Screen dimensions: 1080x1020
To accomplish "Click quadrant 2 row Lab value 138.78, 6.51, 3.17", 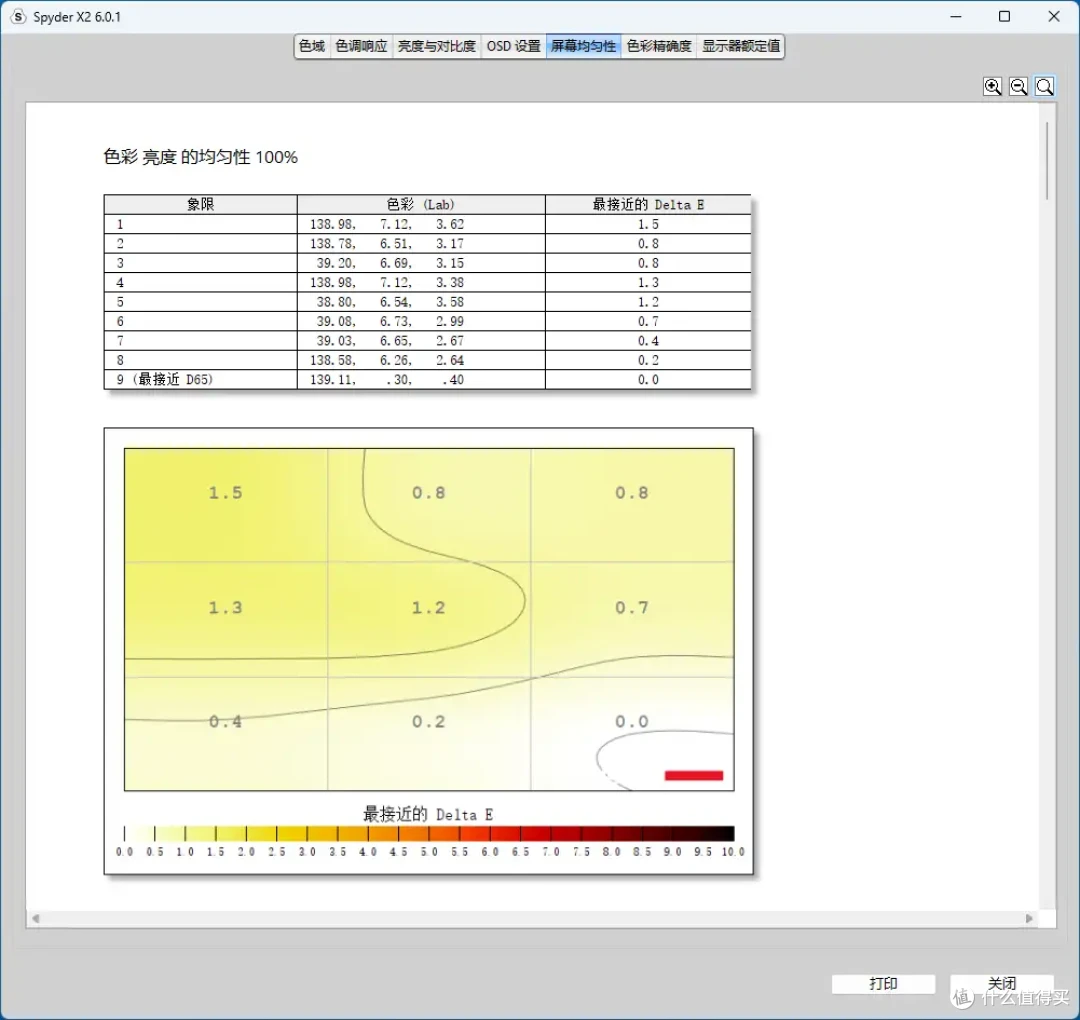I will [x=386, y=243].
